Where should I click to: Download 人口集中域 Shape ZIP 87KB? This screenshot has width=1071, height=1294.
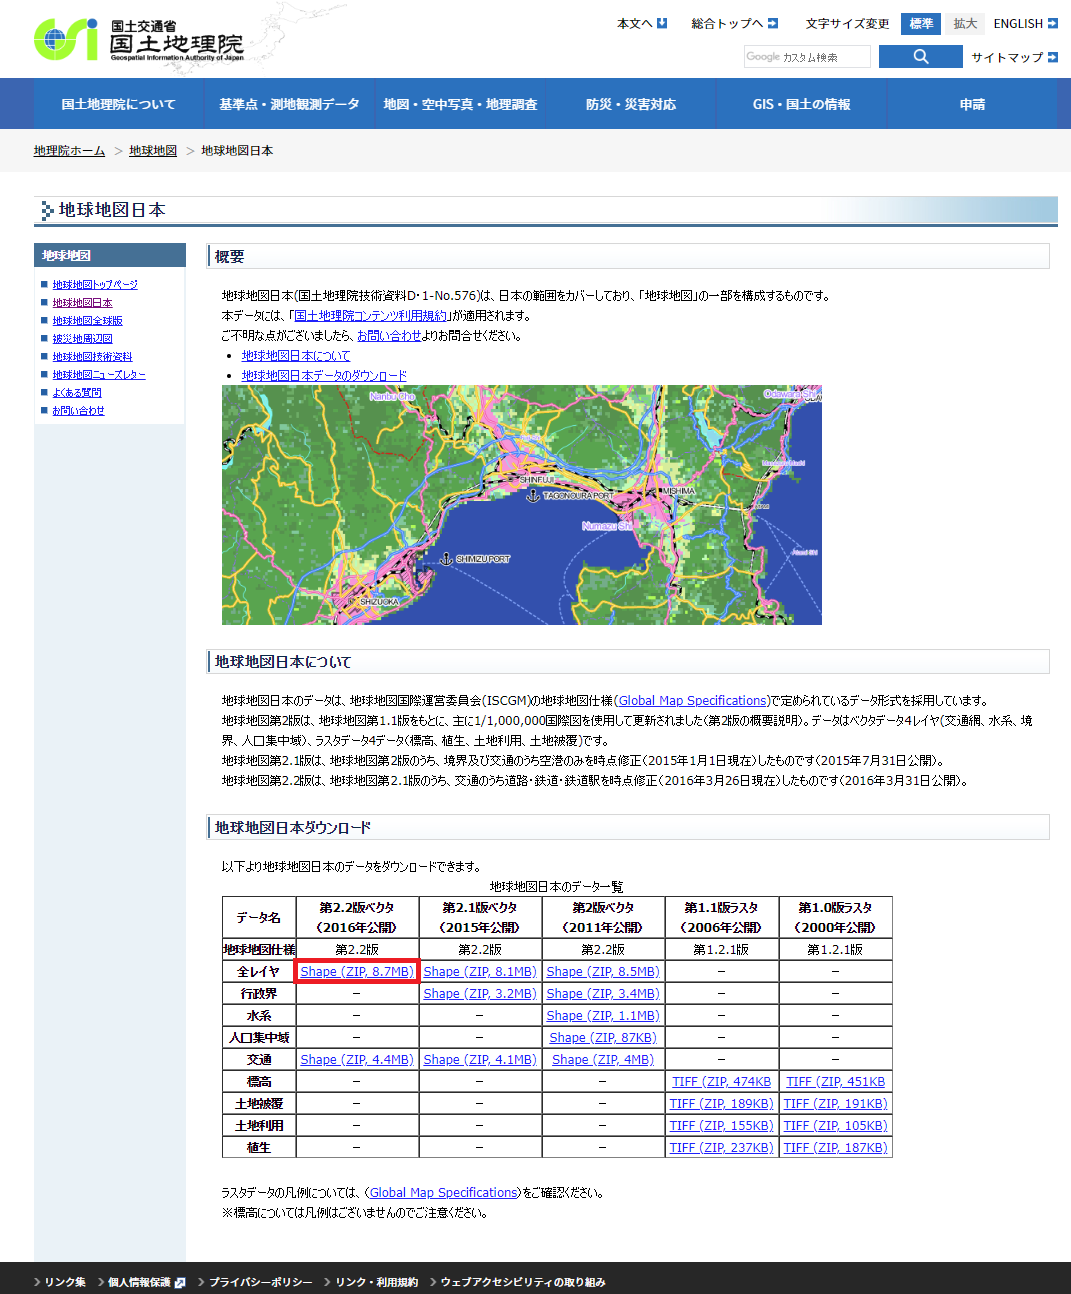click(602, 1038)
